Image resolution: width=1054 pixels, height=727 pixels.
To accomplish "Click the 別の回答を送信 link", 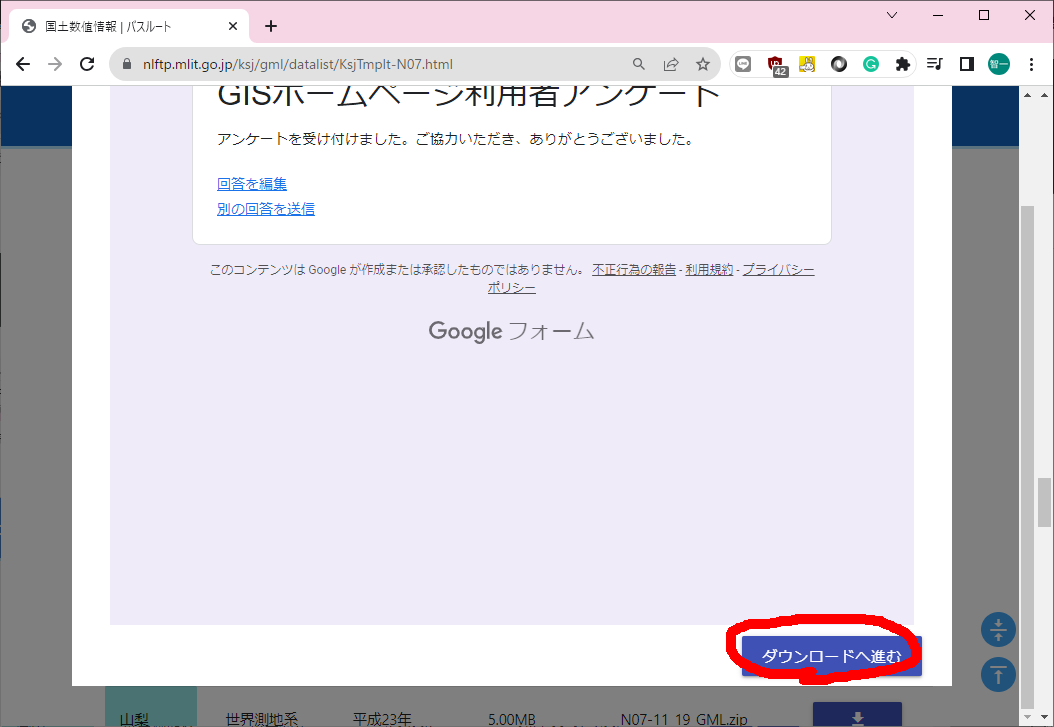I will click(266, 209).
